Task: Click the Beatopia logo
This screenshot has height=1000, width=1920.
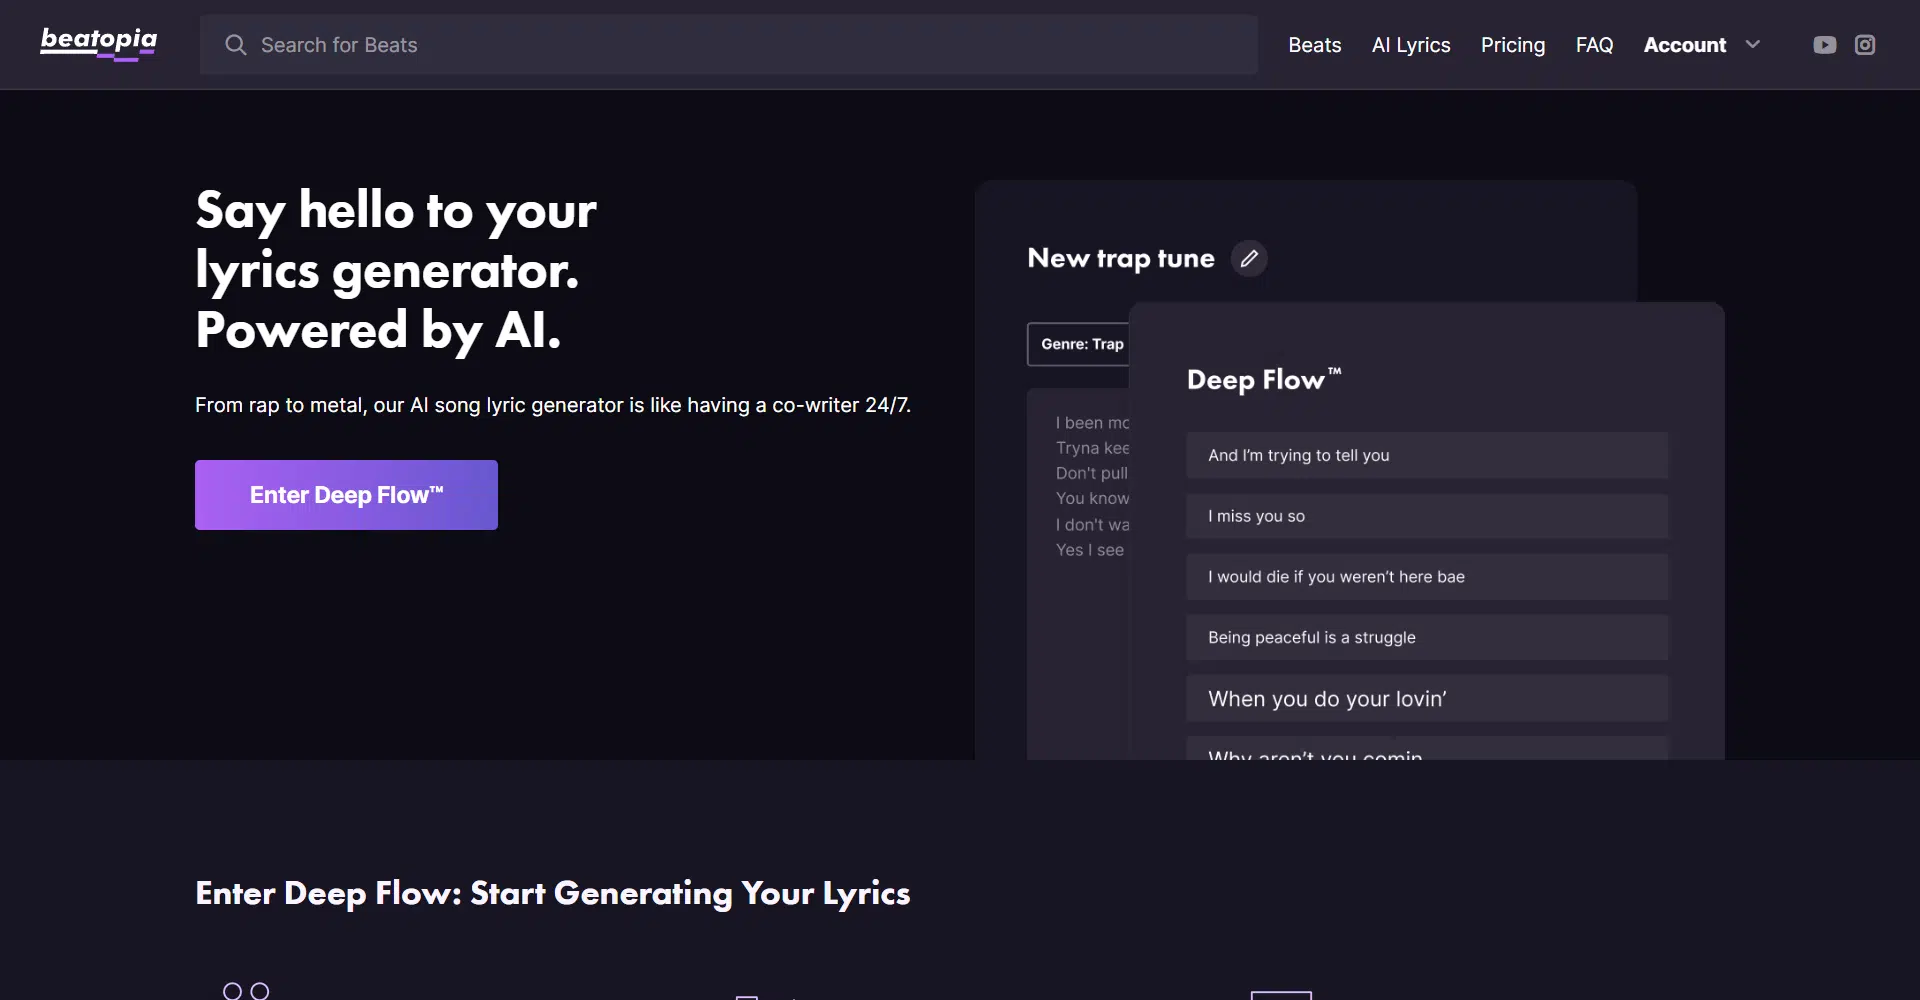Action: pos(98,43)
